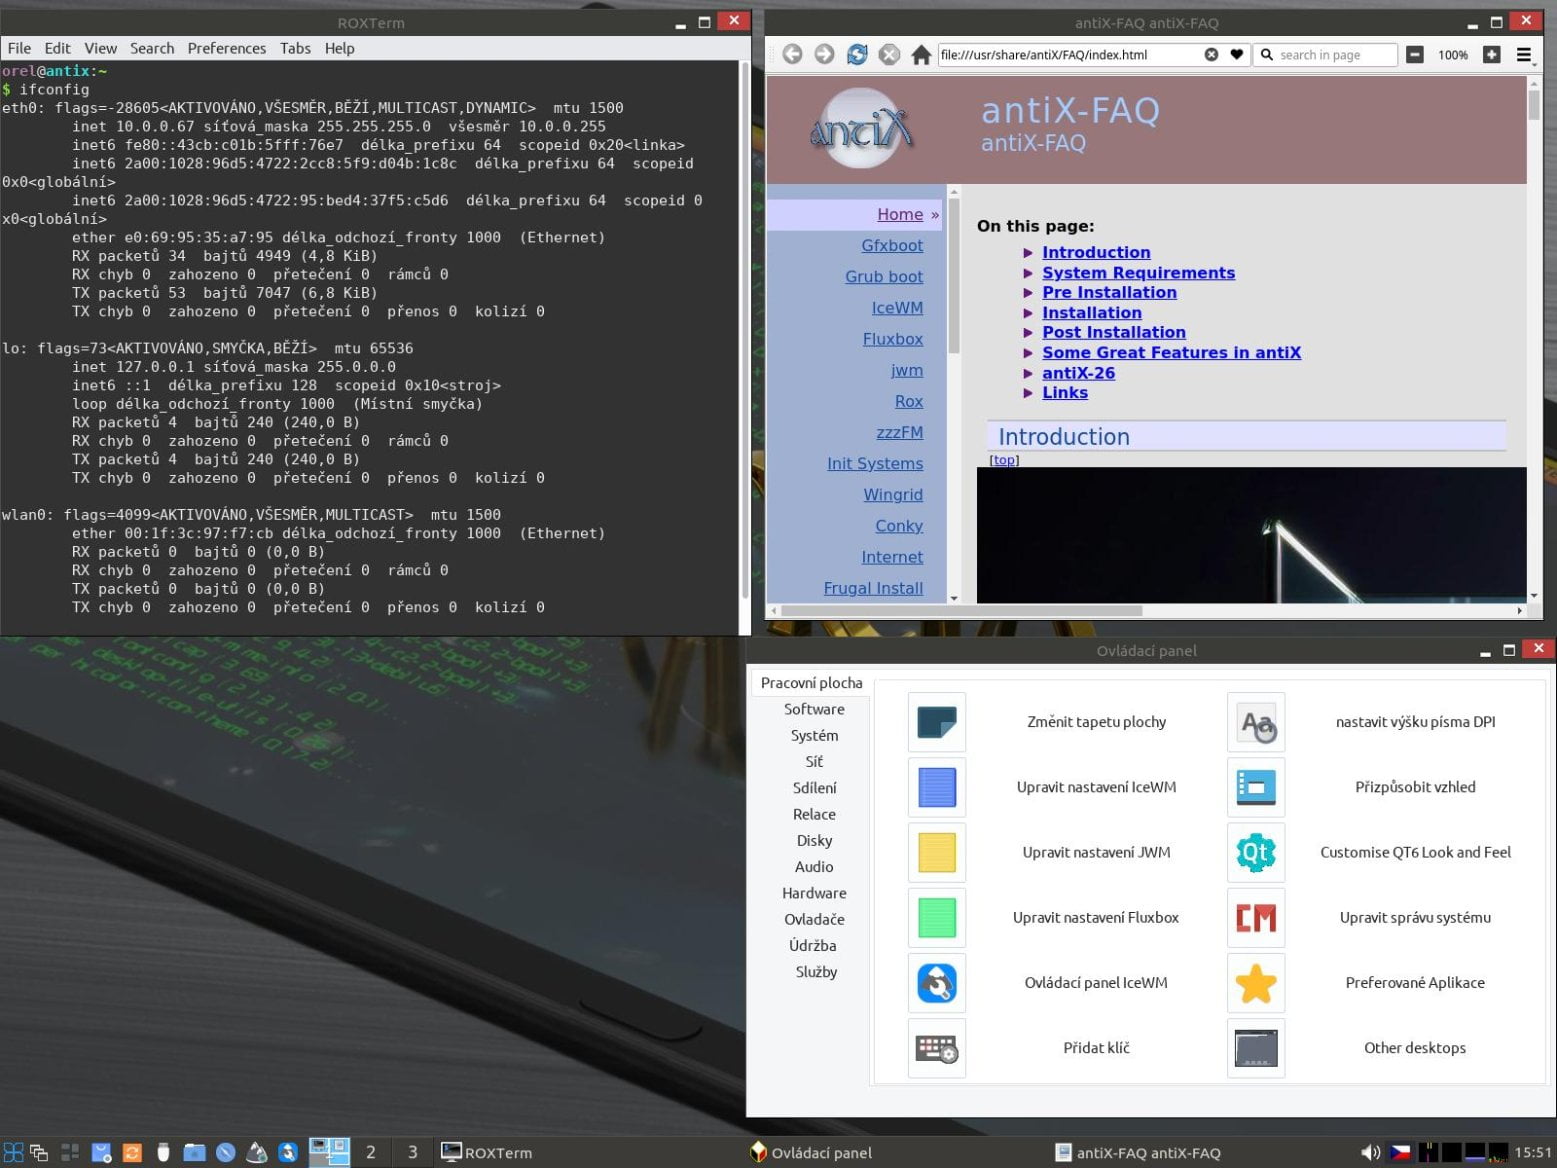Click the browser horizontal scrollbar
The width and height of the screenshot is (1557, 1168).
click(x=1147, y=610)
